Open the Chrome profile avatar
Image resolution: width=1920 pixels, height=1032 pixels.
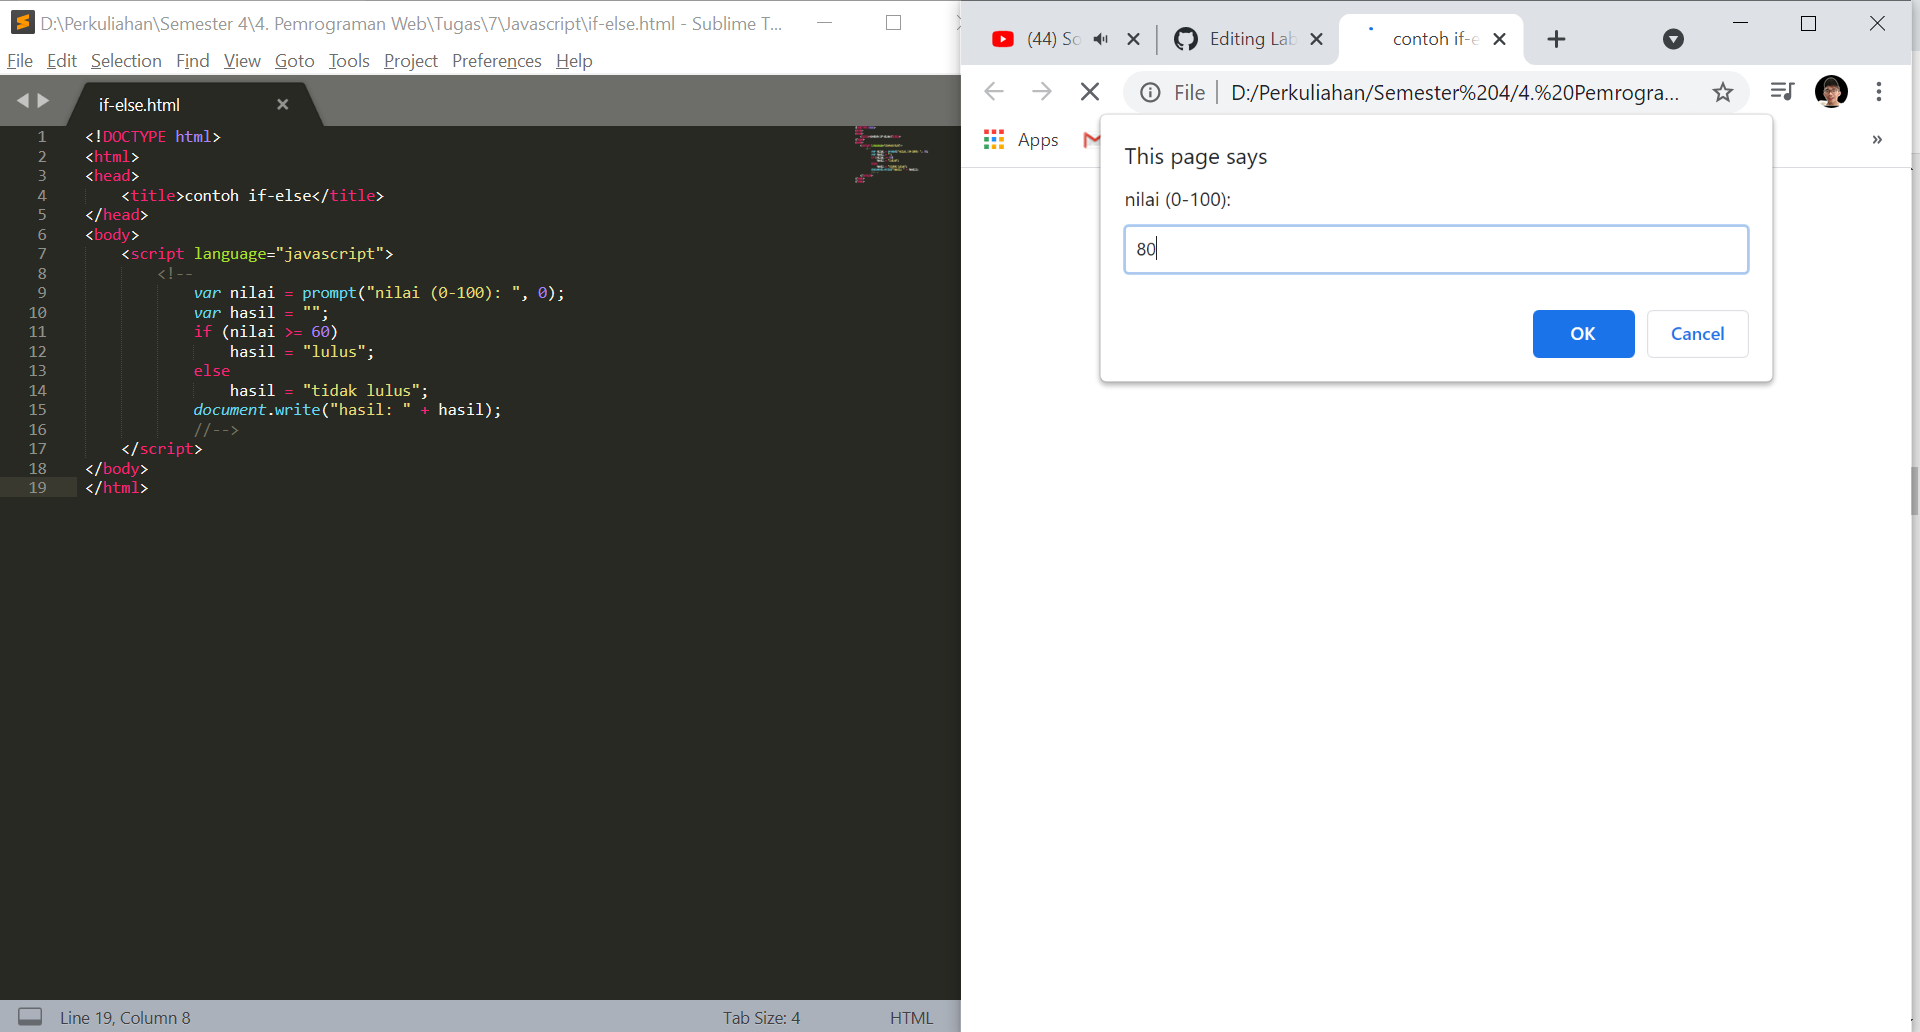tap(1831, 92)
